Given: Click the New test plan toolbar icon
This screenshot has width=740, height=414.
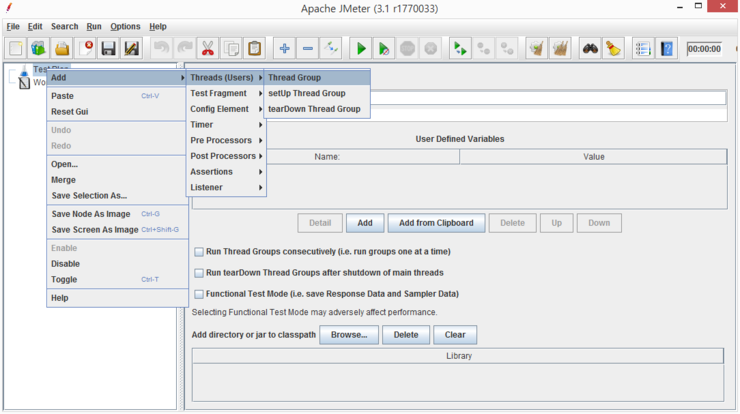Looking at the screenshot, I should pos(16,49).
